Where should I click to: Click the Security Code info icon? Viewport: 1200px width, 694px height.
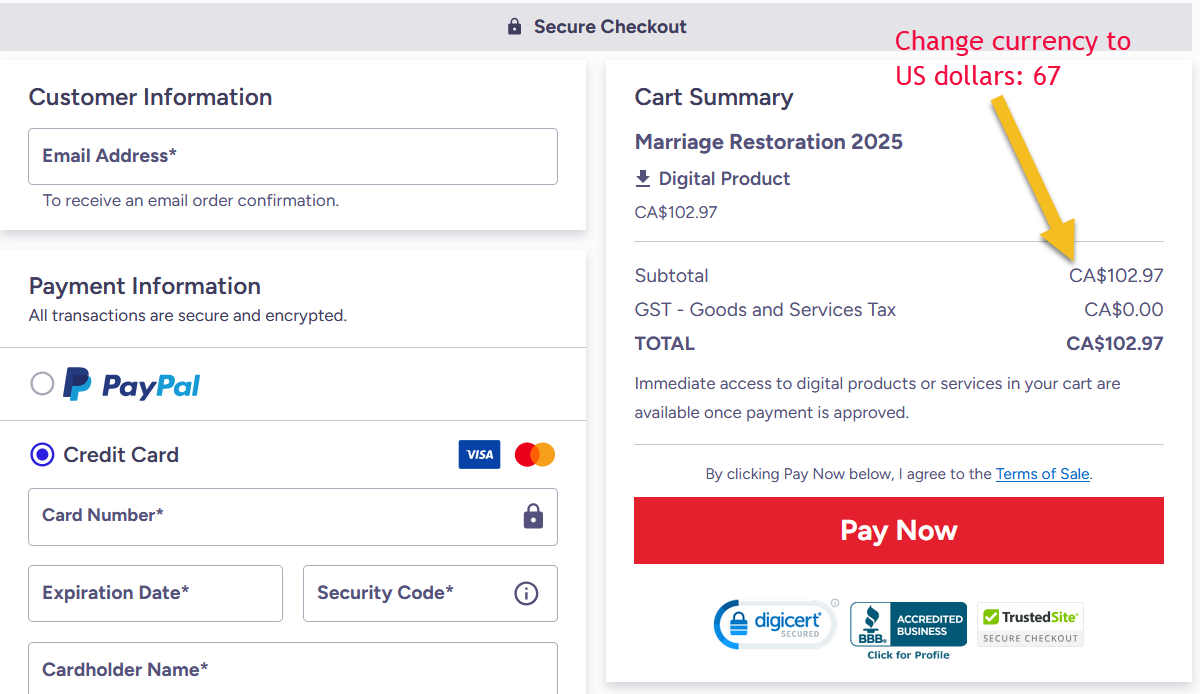point(526,593)
